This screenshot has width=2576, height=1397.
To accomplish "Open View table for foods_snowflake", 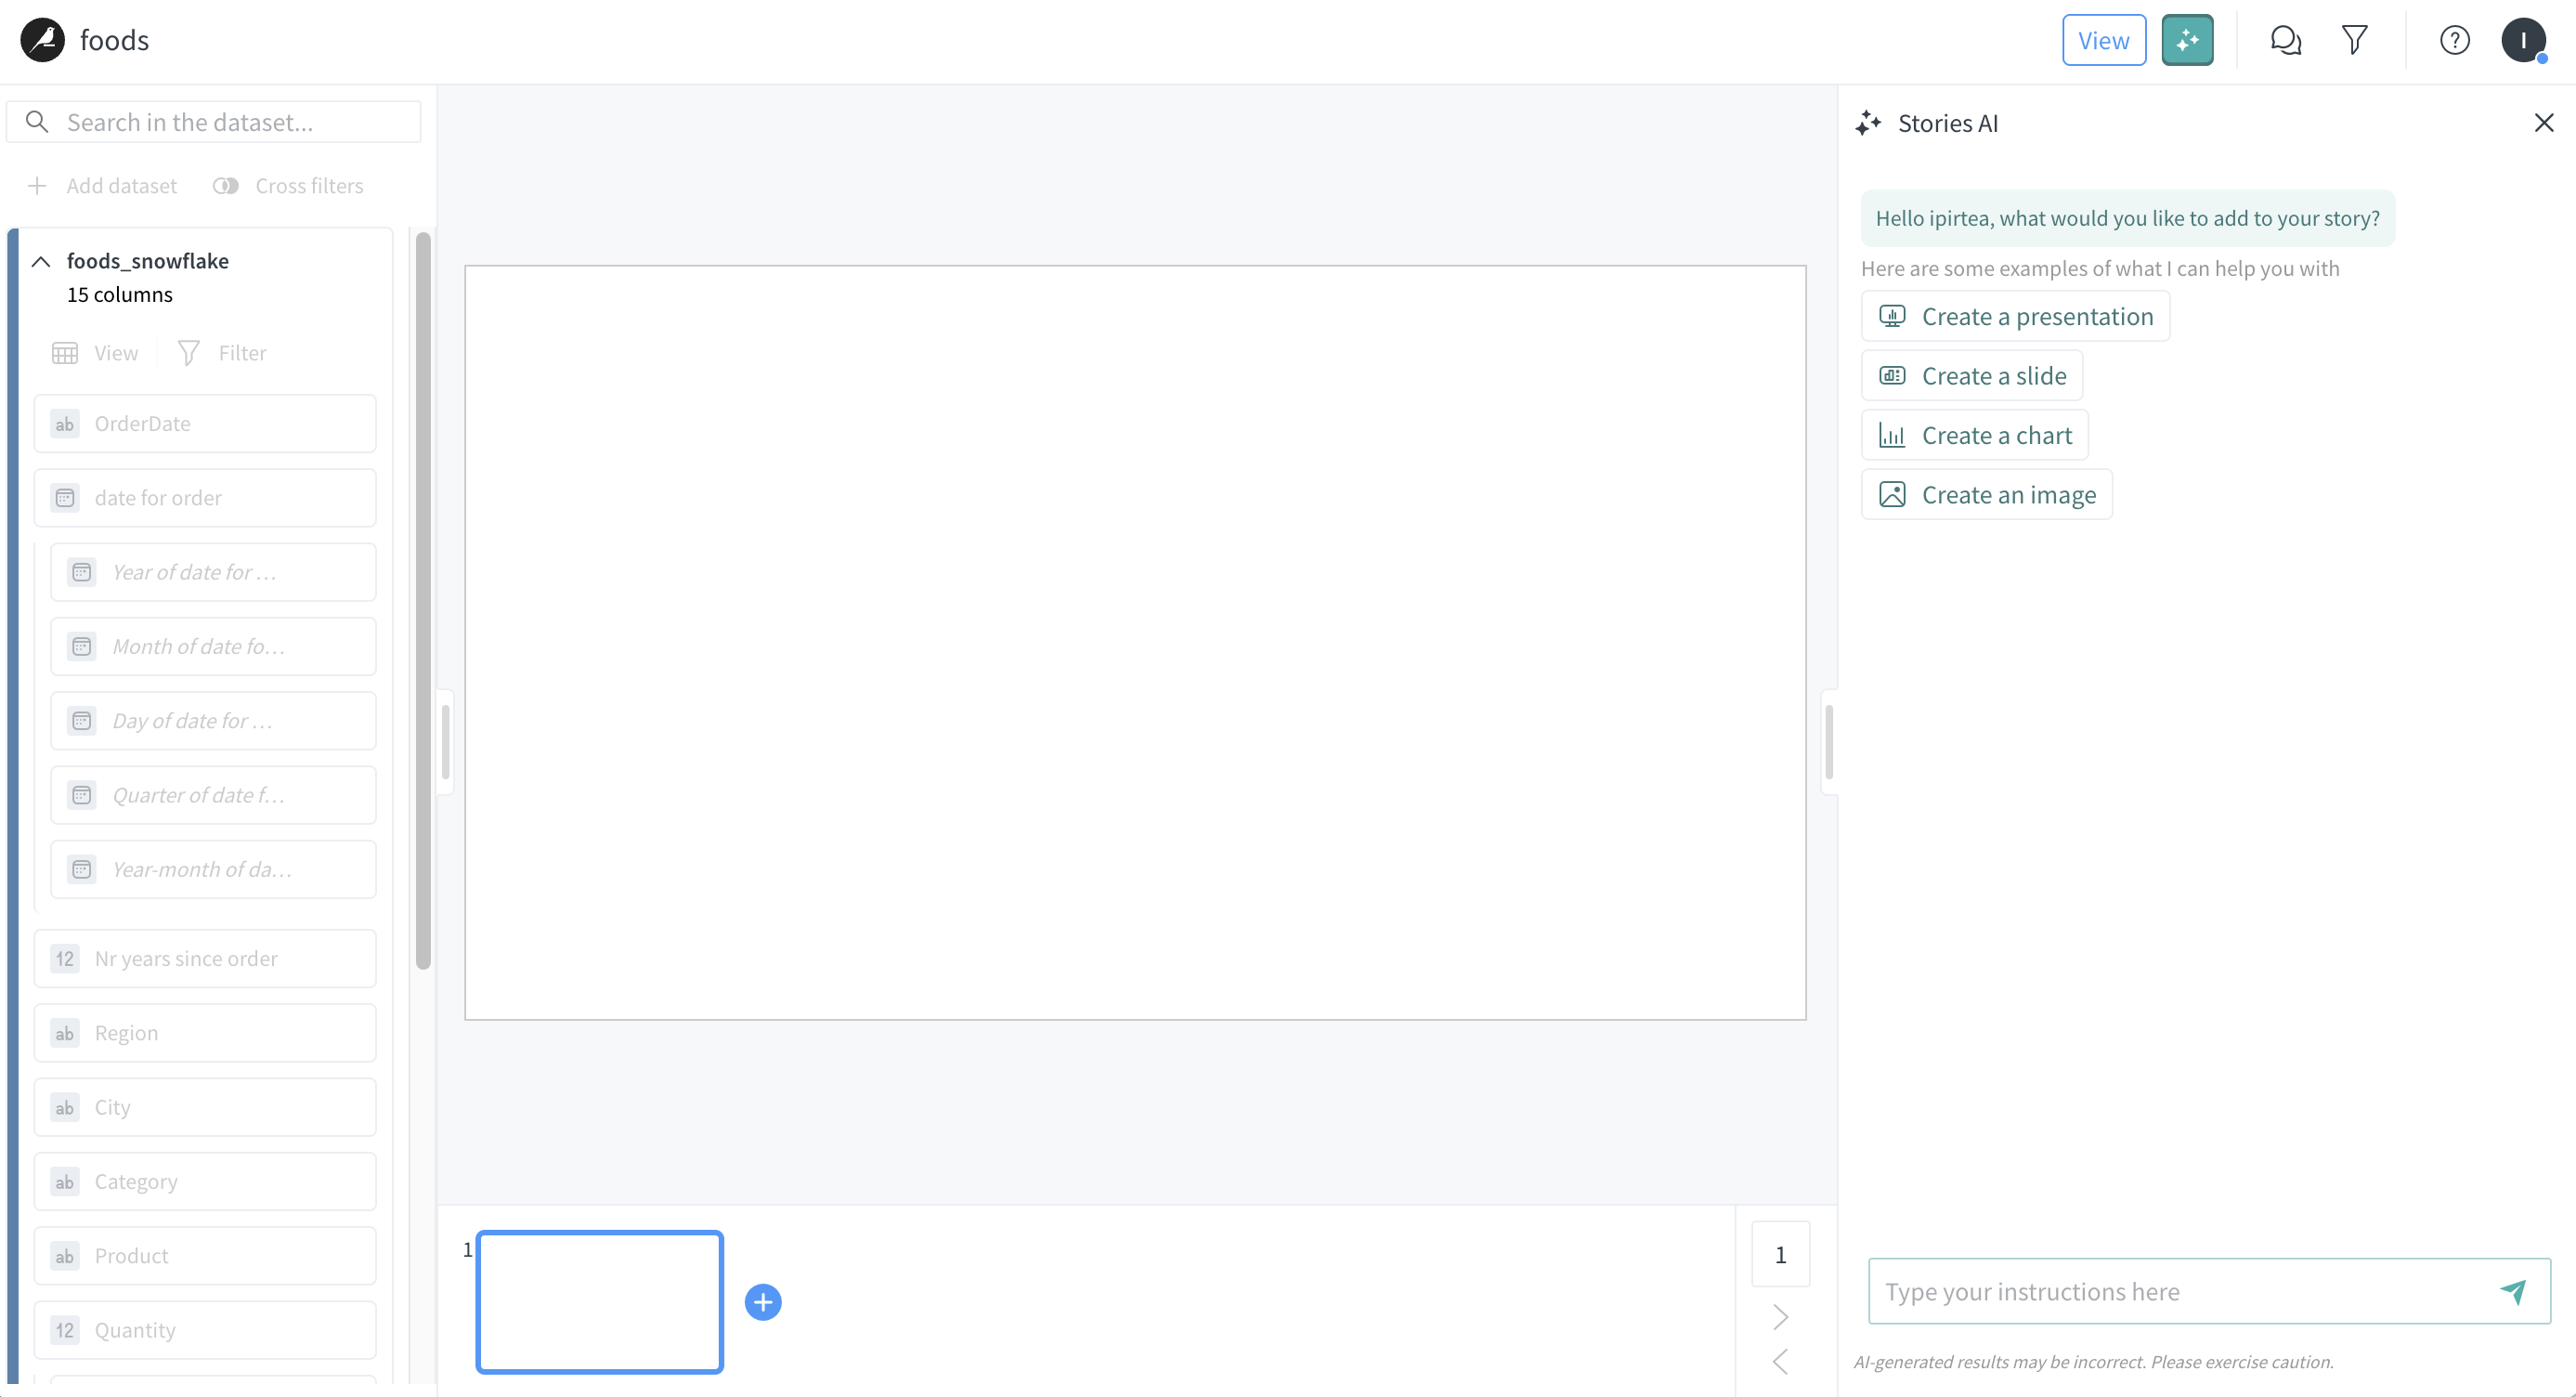I will [x=96, y=353].
